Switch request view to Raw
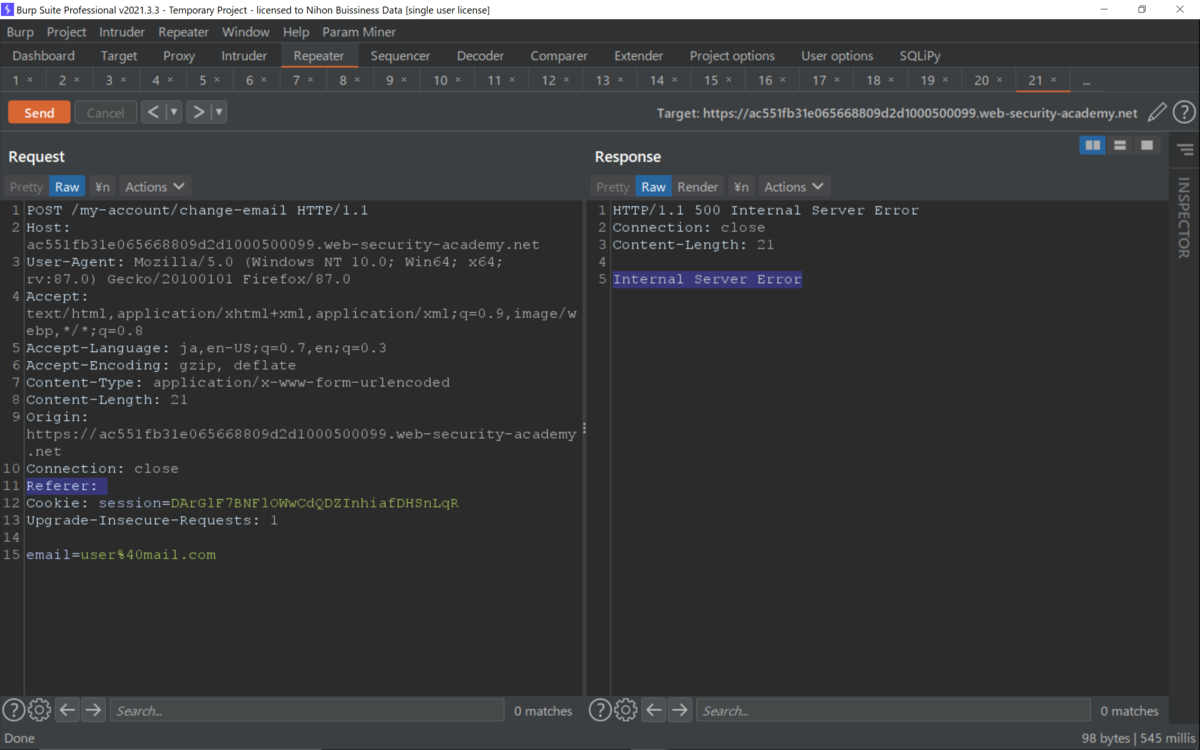Viewport: 1200px width, 750px height. click(67, 187)
